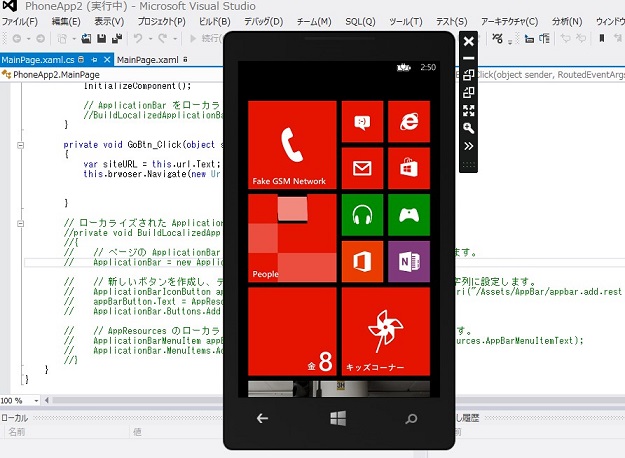This screenshot has width=625, height=458.
Task: Click the 値 column header
Action: pos(138,432)
